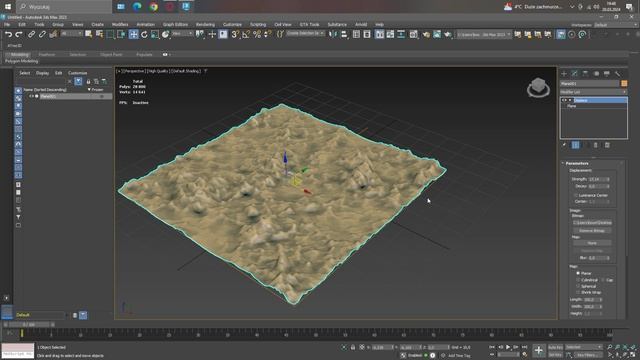Click the Select menu in Scene Explorer
This screenshot has height=360, width=640.
(x=24, y=73)
